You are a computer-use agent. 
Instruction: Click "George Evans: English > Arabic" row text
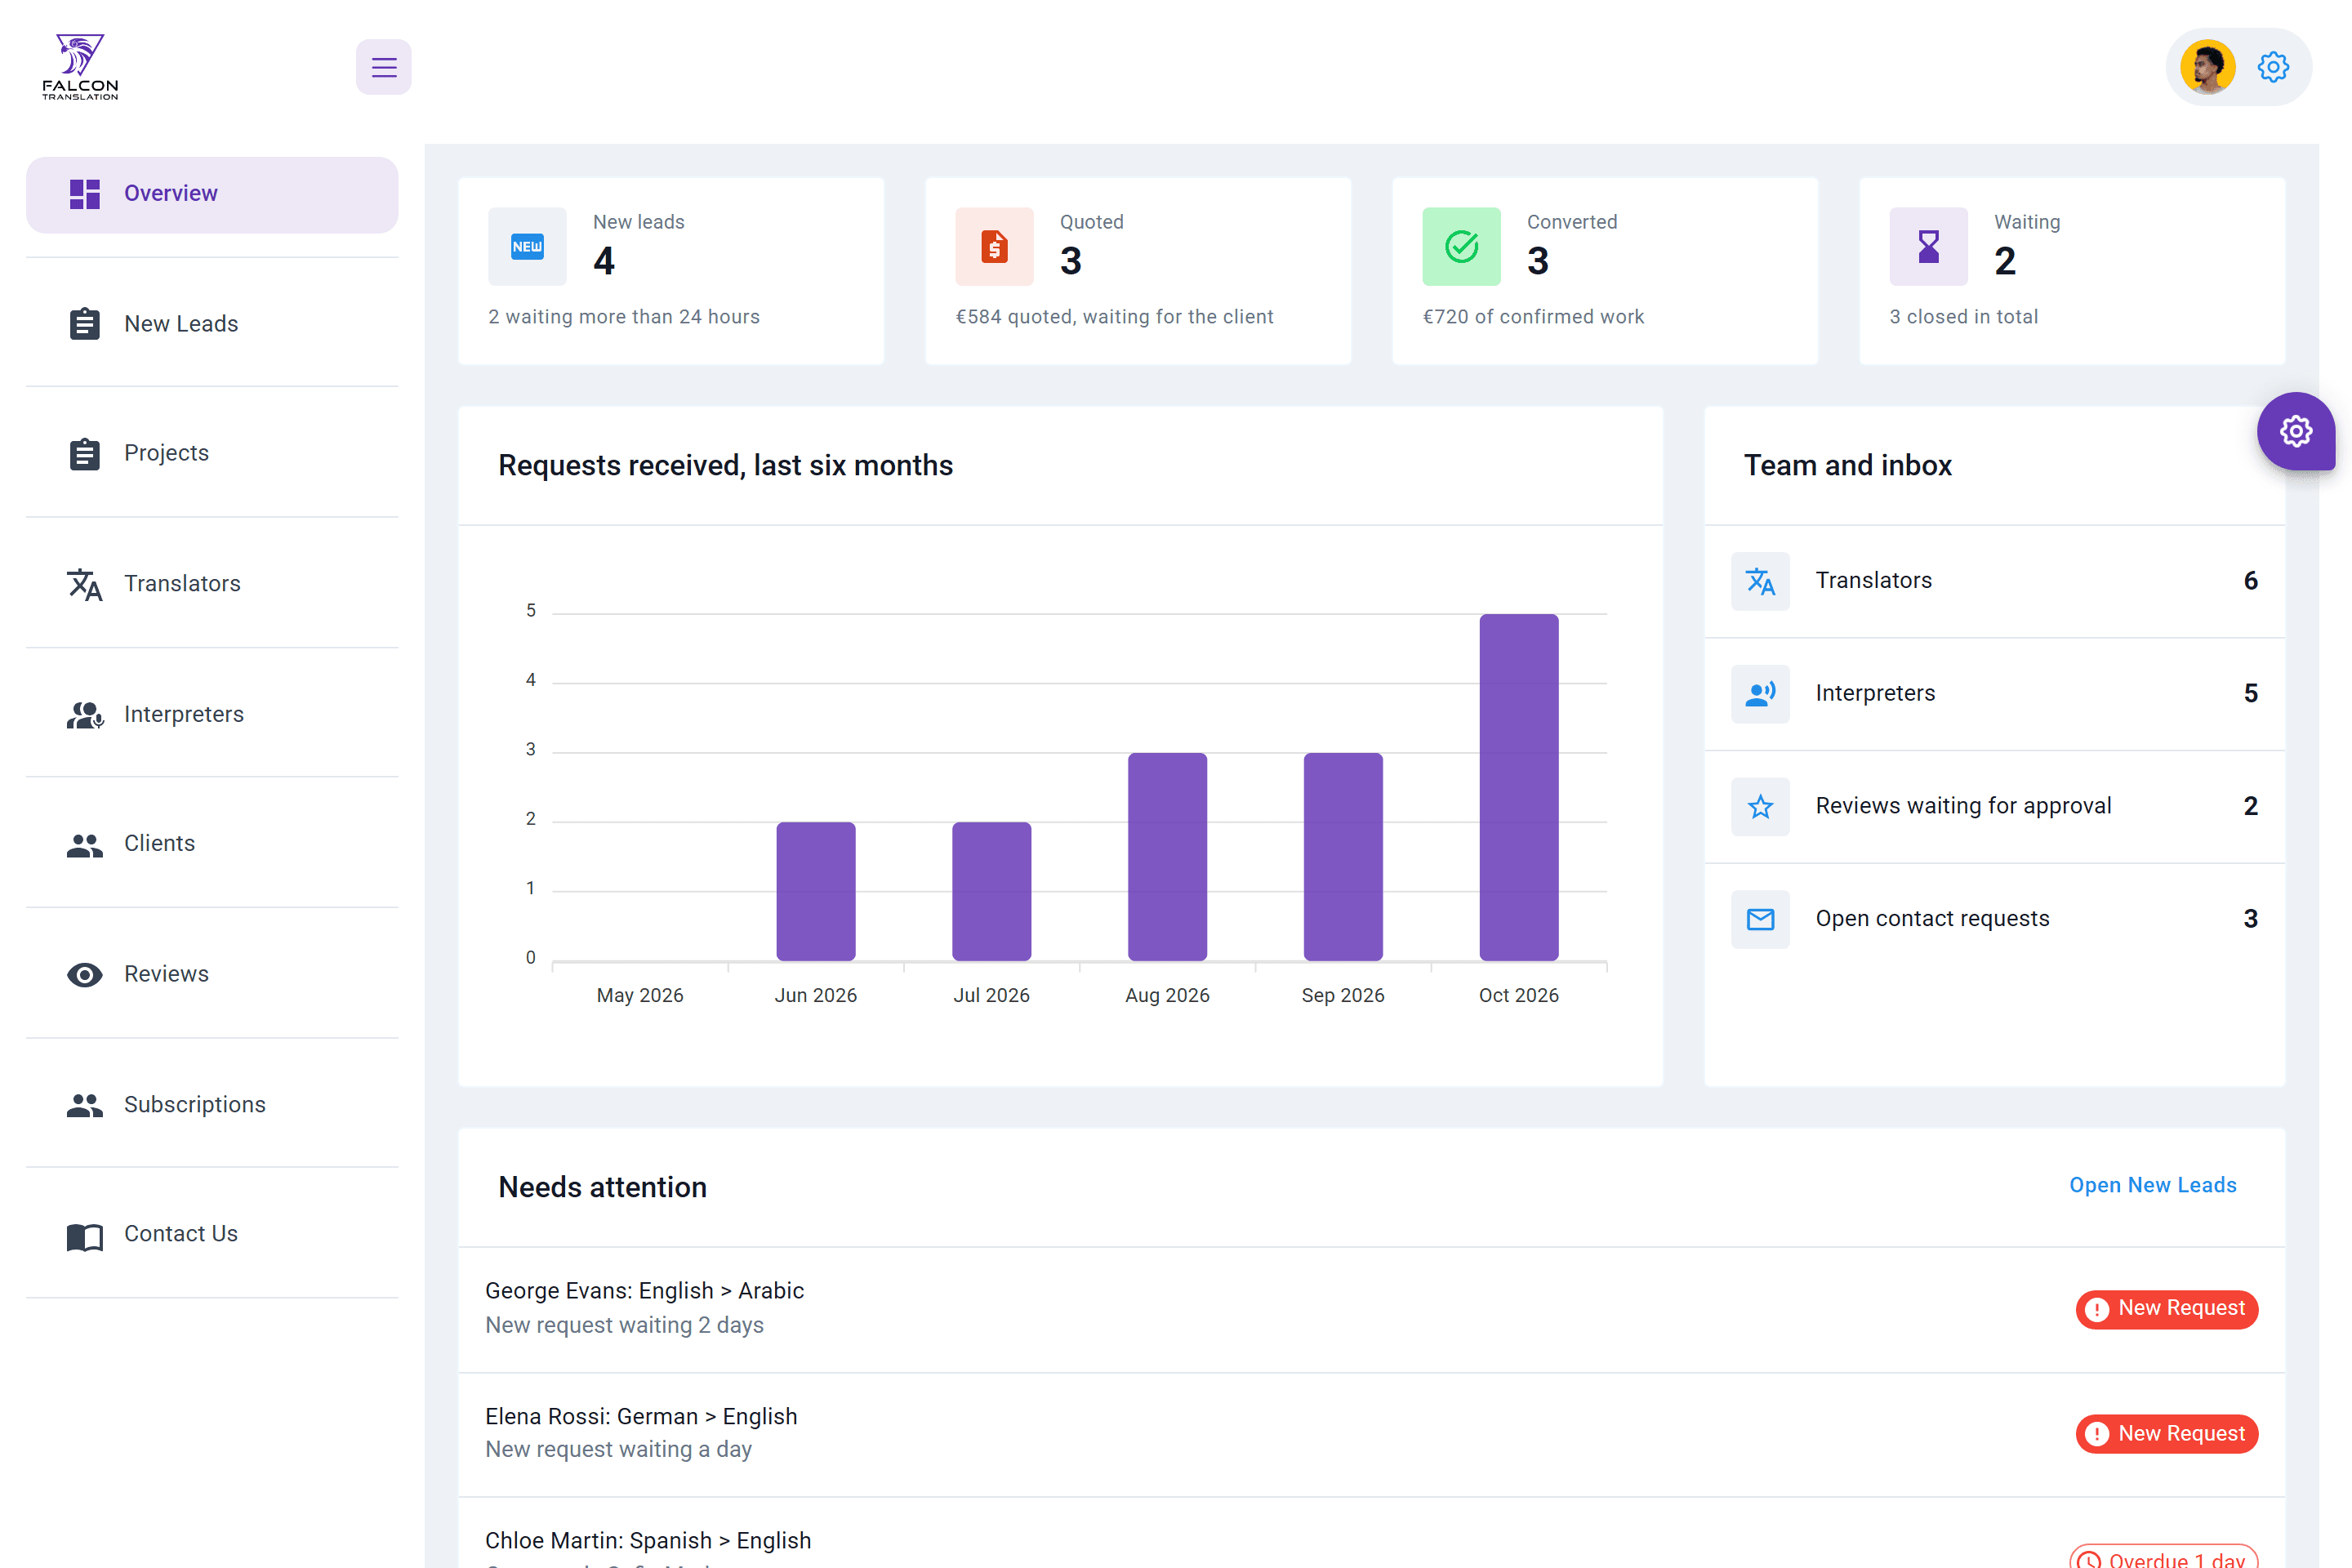(644, 1291)
